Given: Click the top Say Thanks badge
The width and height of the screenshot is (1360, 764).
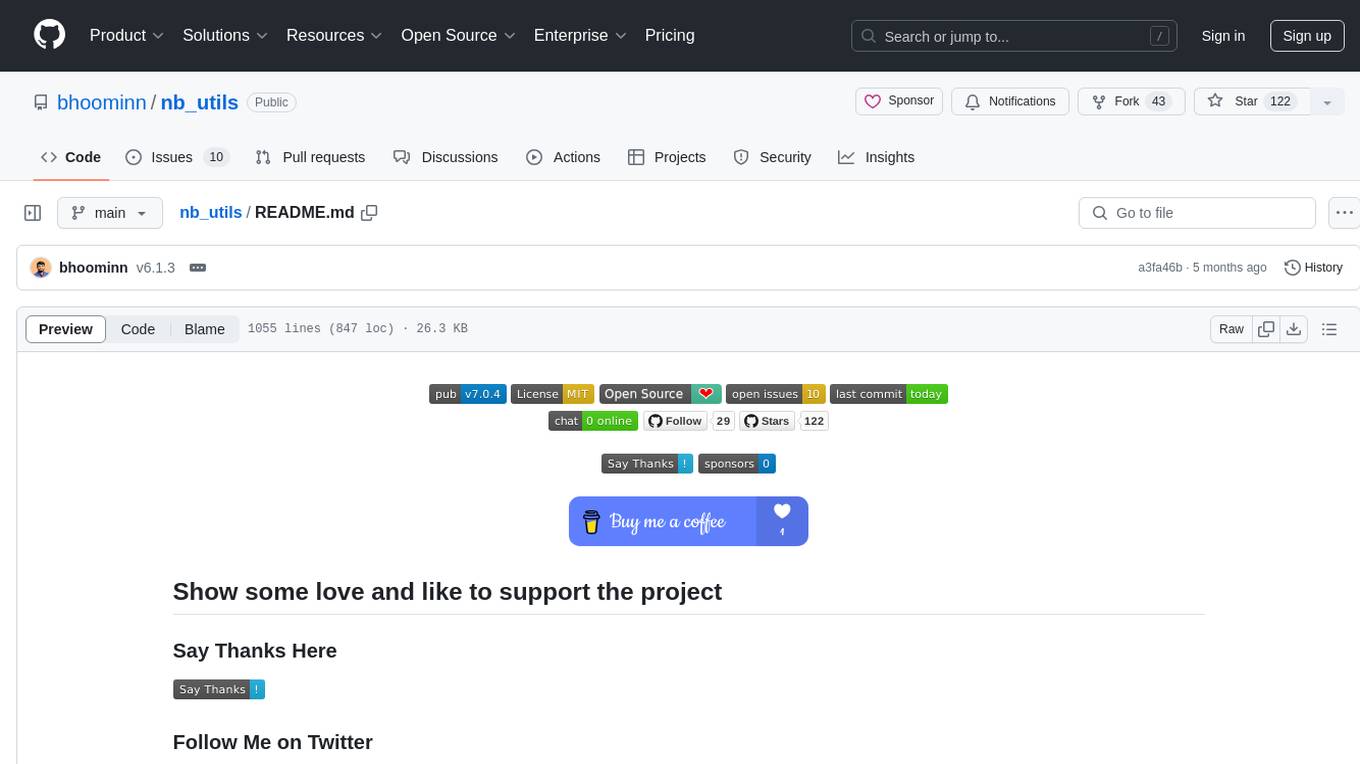Looking at the screenshot, I should tap(647, 464).
